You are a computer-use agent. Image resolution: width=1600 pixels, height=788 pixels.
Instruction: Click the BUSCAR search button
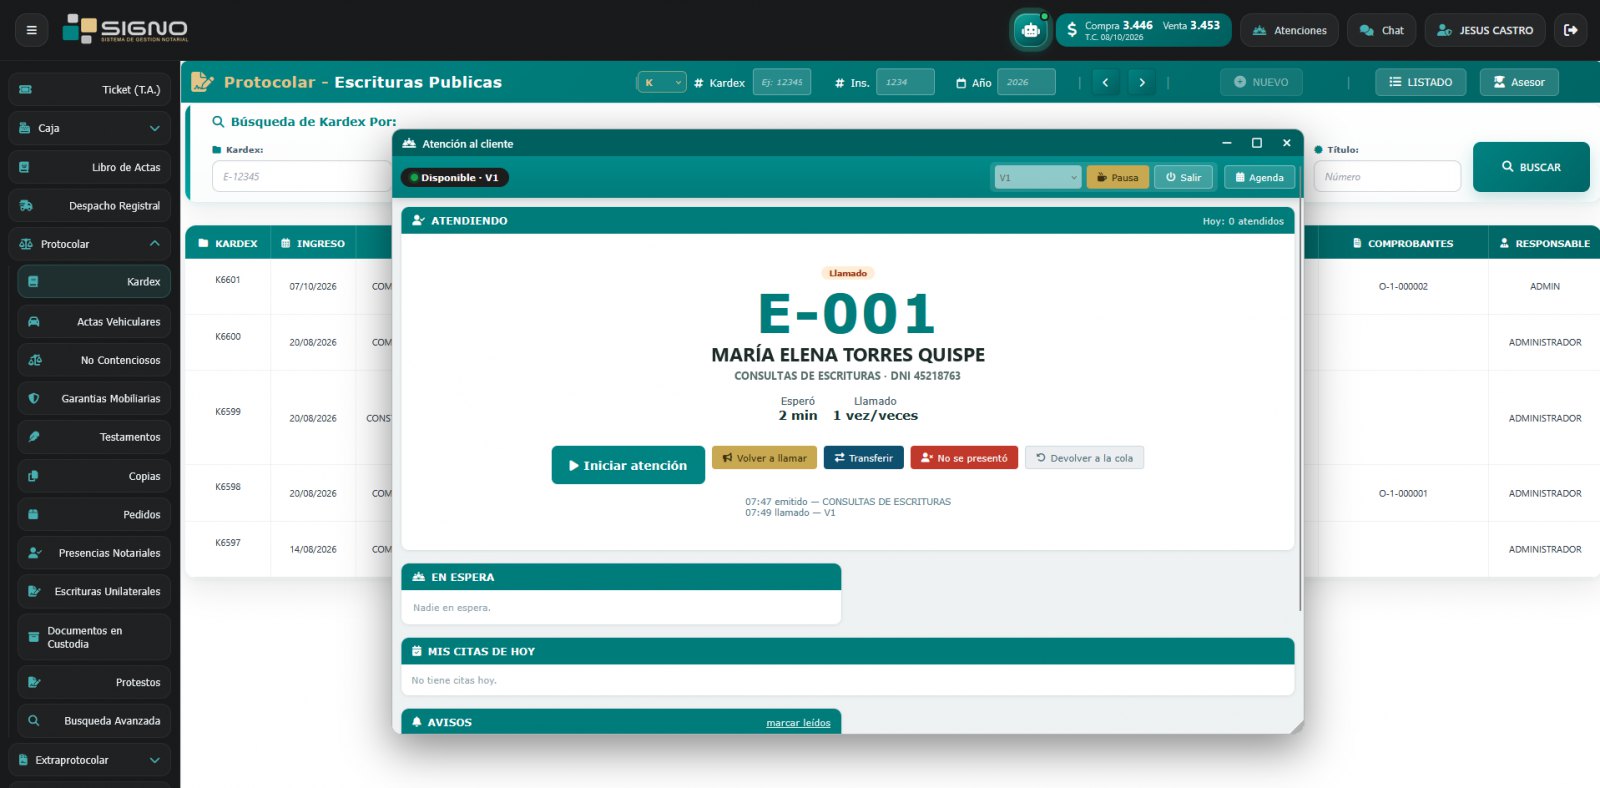coord(1531,167)
